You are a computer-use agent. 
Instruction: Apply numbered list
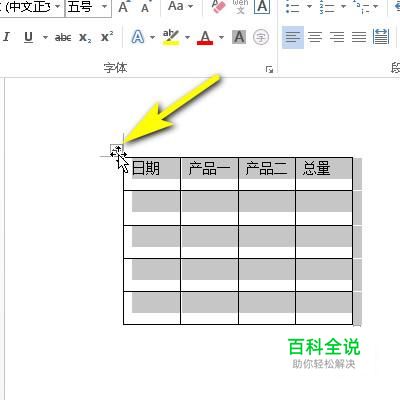[327, 7]
